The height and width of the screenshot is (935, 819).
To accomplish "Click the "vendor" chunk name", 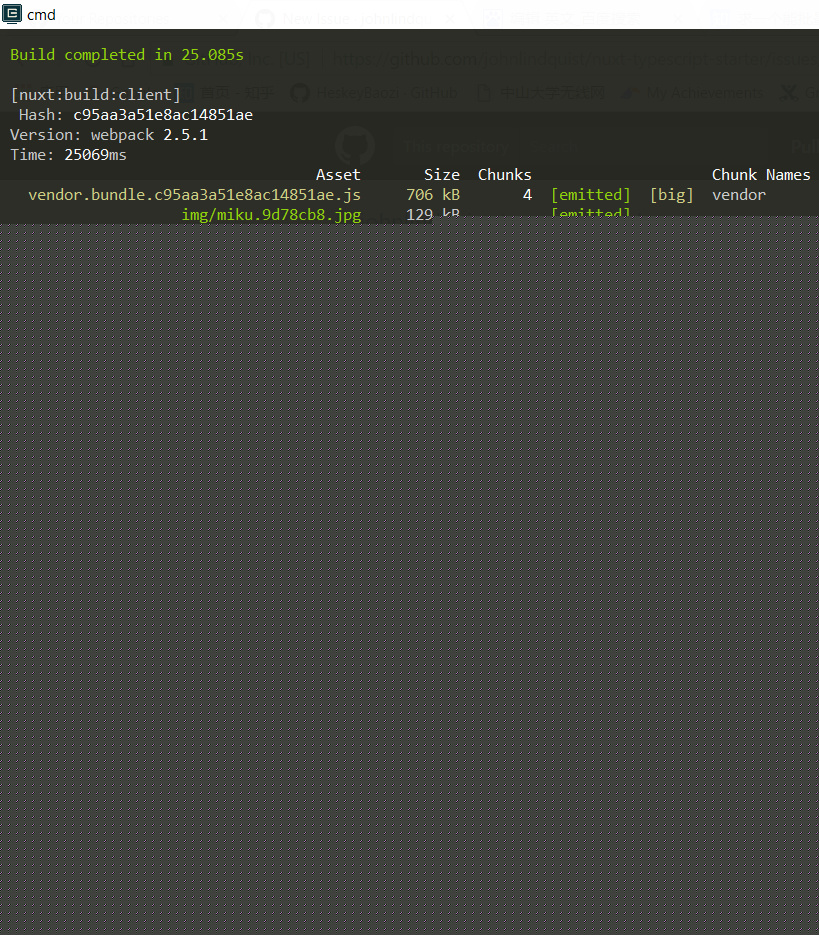I will [x=739, y=195].
